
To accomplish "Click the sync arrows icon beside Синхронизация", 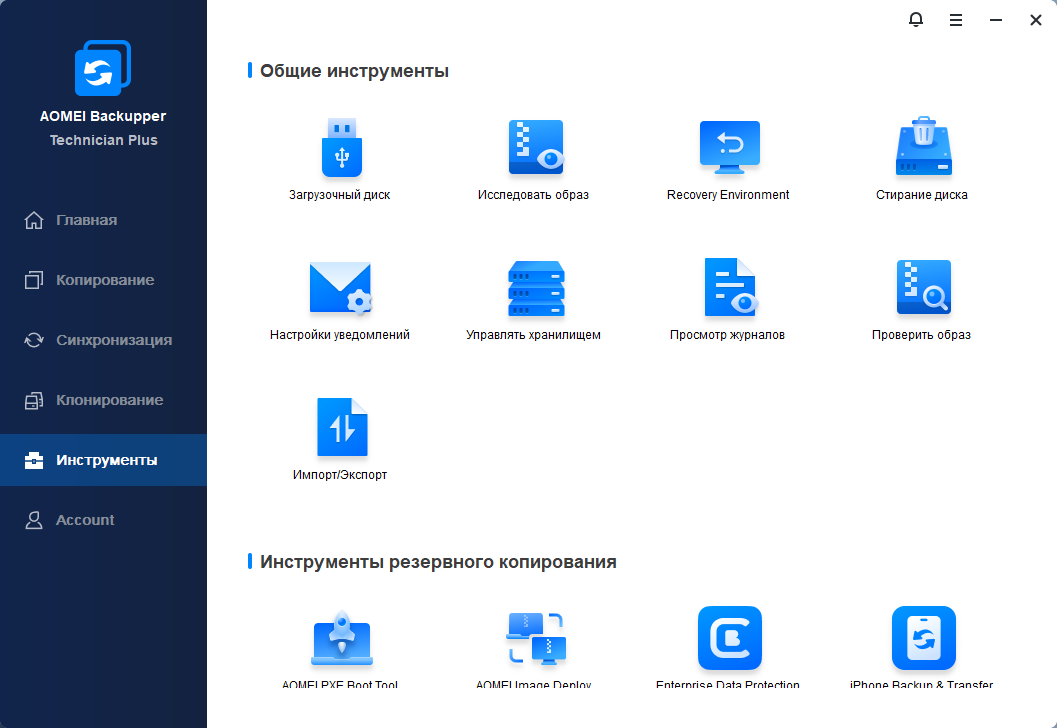I will pyautogui.click(x=34, y=340).
